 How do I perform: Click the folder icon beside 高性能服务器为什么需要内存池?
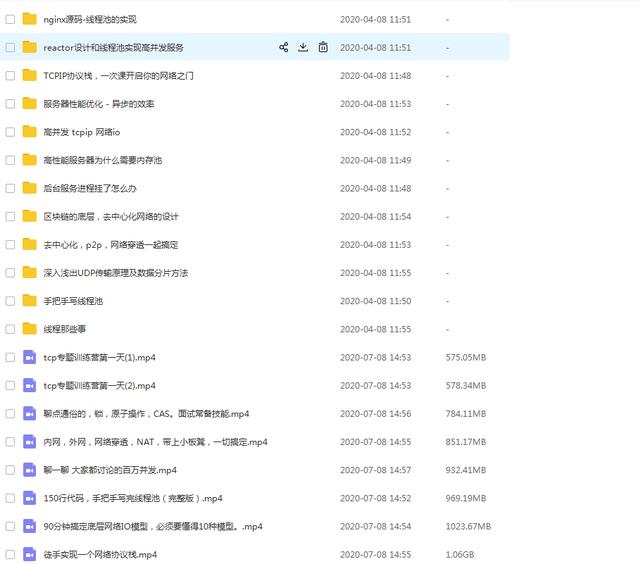point(29,160)
